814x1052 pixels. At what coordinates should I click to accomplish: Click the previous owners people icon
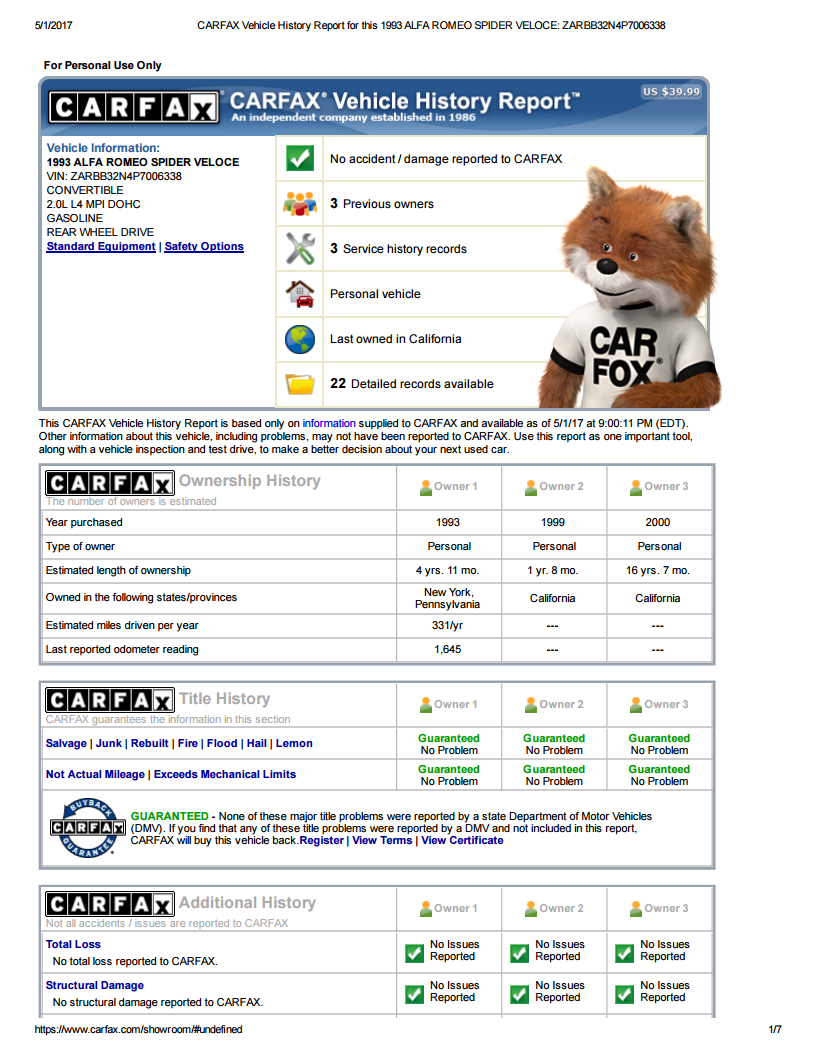coord(299,203)
